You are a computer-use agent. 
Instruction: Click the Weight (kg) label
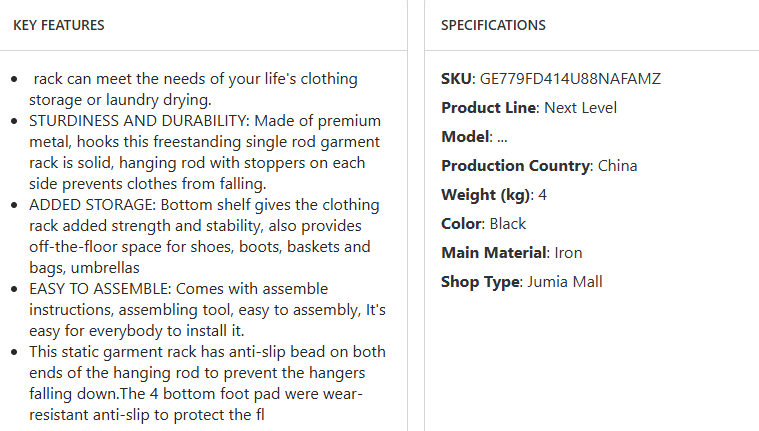coord(486,195)
